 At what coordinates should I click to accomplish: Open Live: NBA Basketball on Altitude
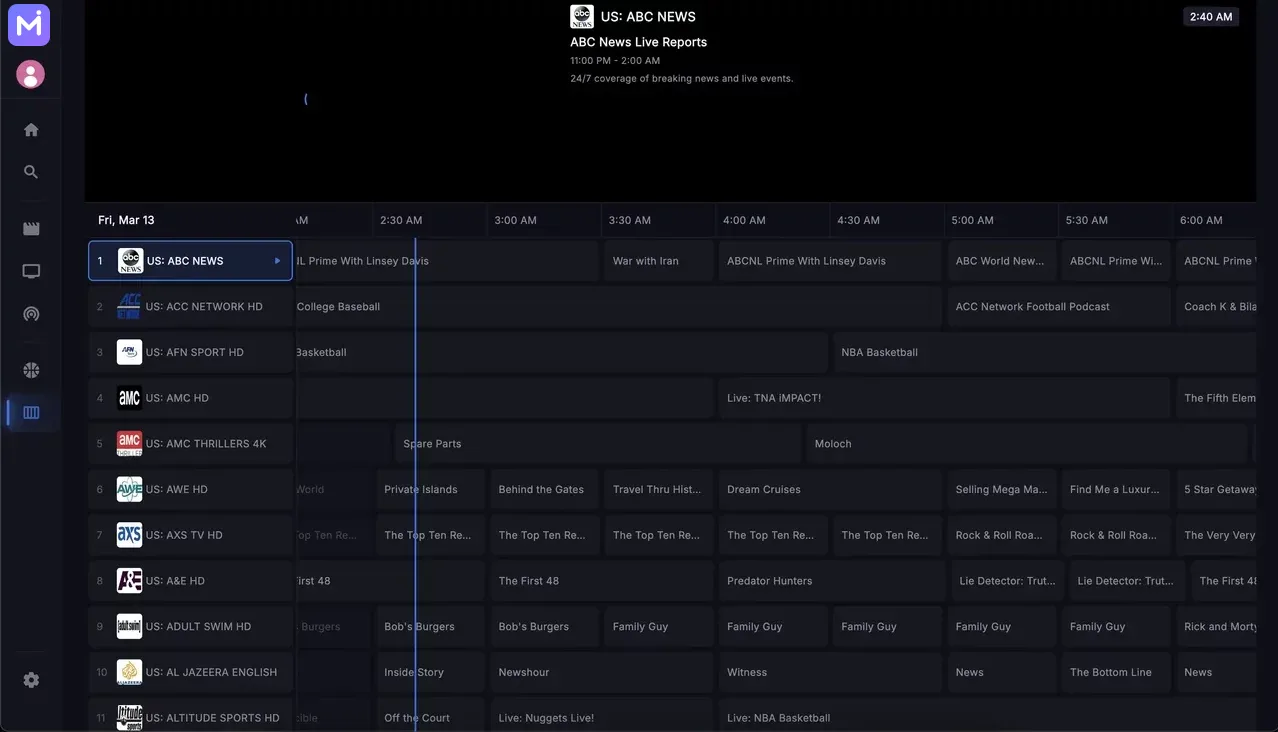tap(987, 715)
